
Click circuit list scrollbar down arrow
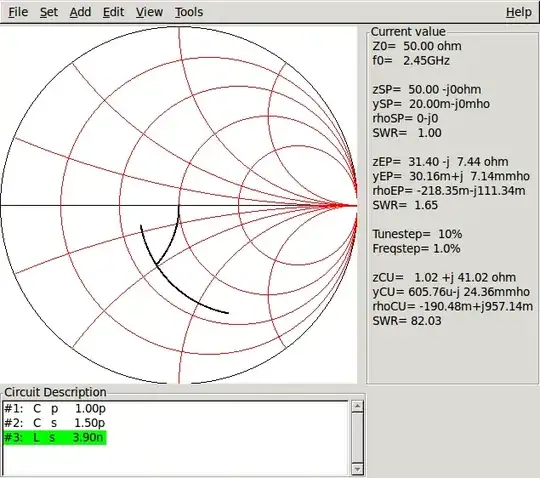357,469
